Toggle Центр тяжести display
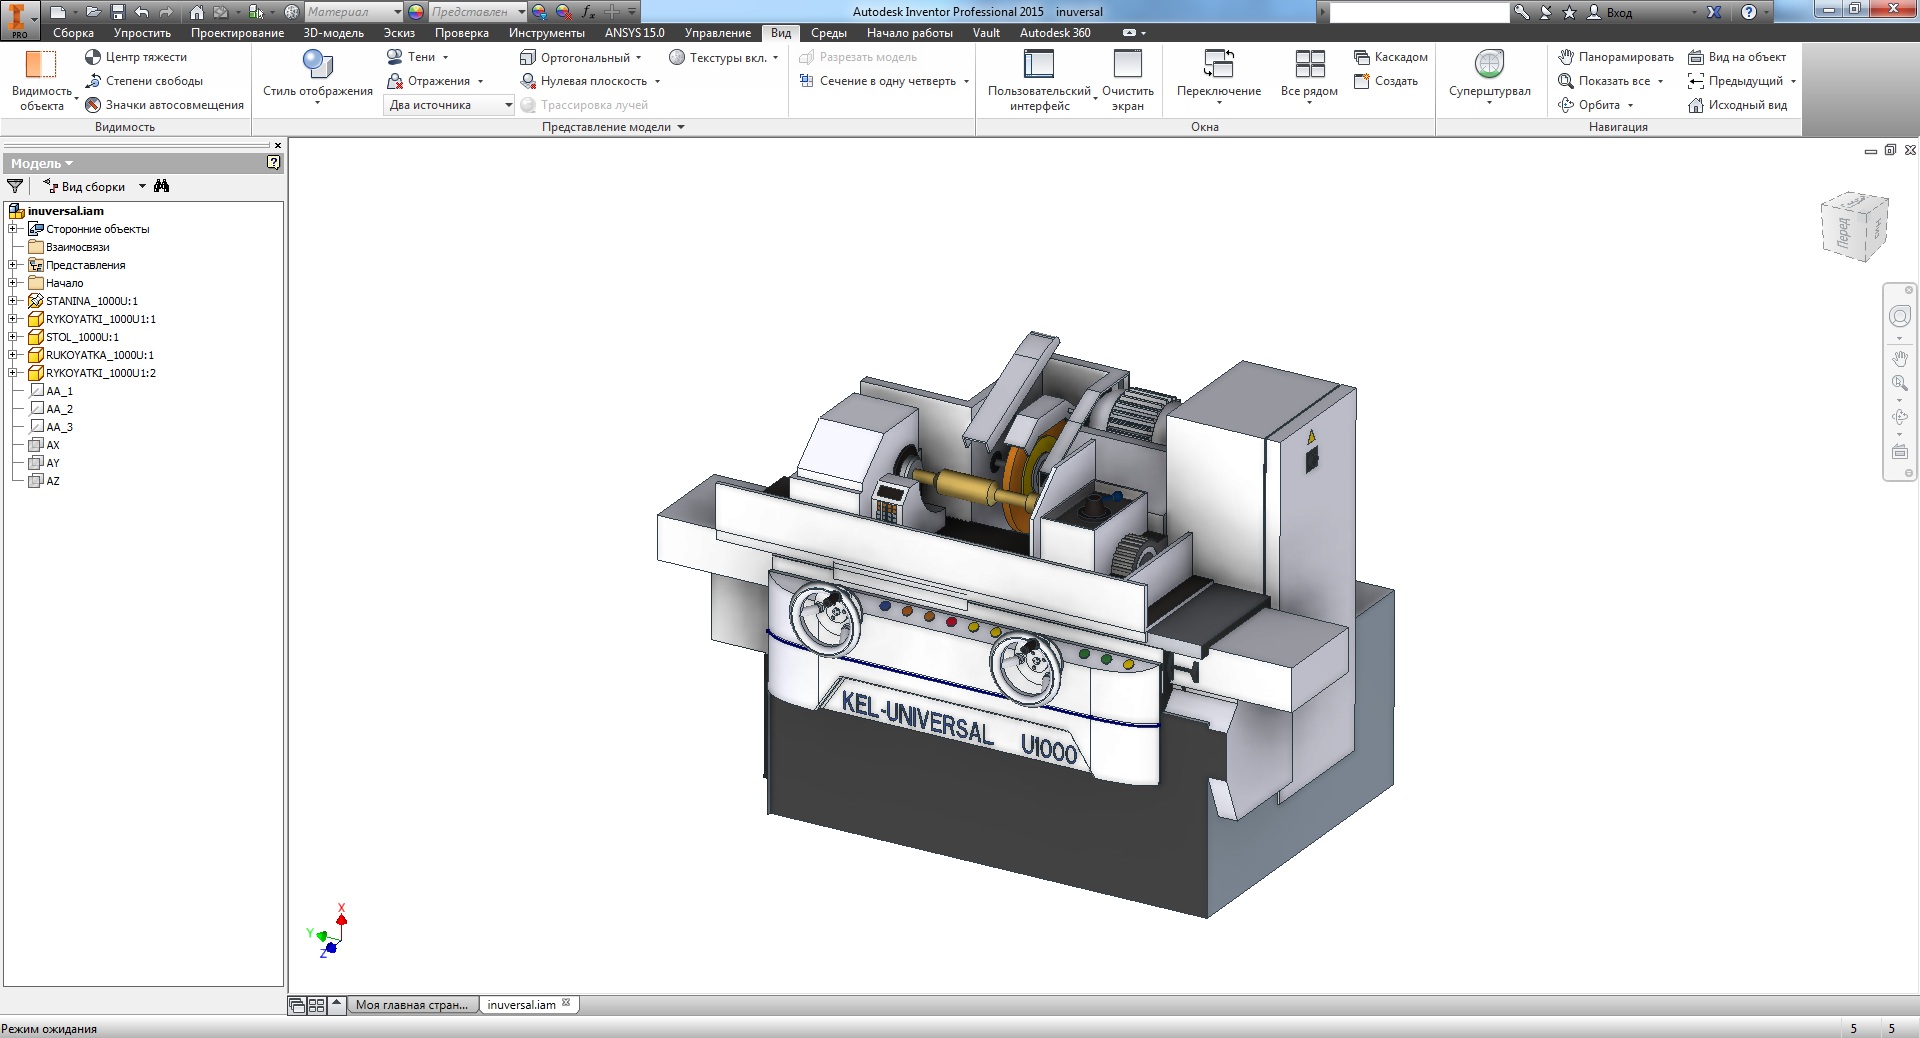This screenshot has height=1038, width=1920. (136, 57)
